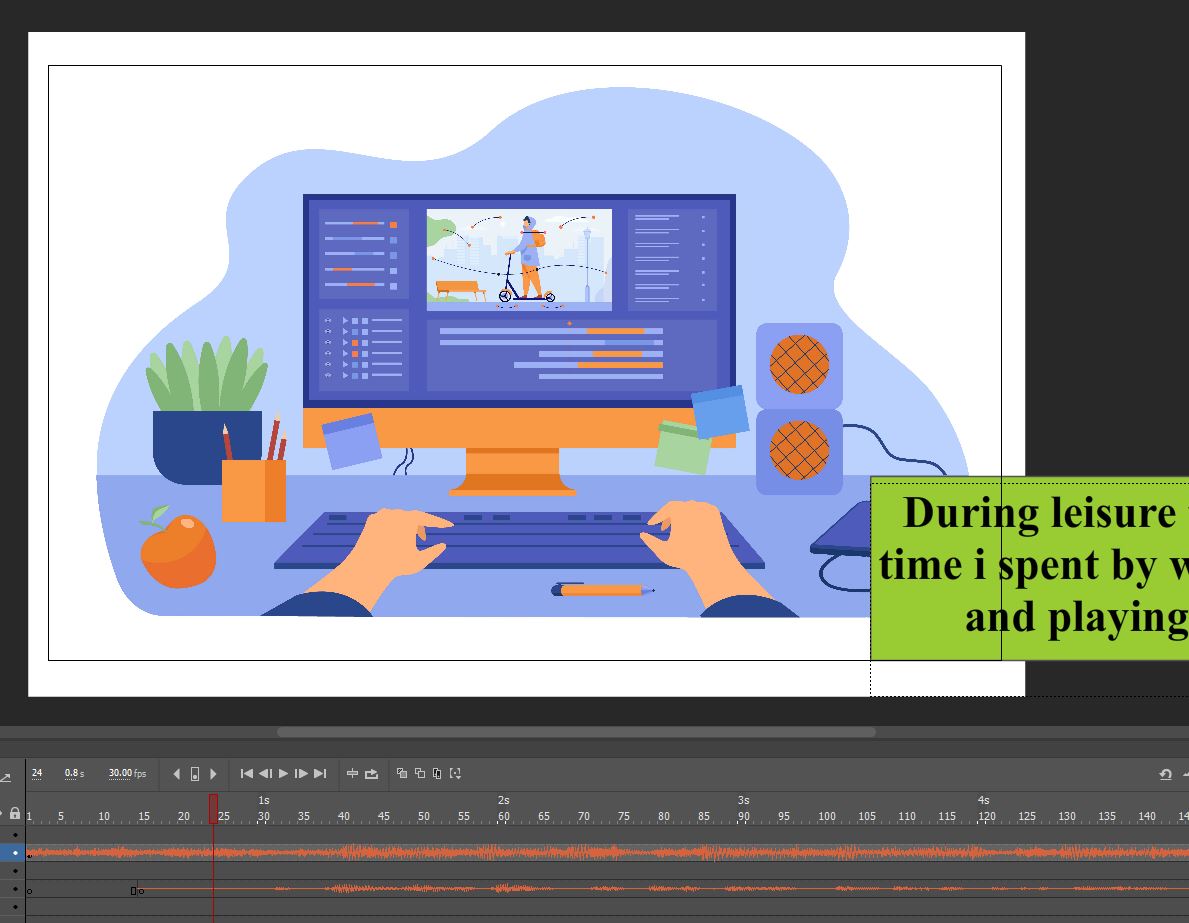Toggle the Onion Skin icon
This screenshot has width=1189, height=923.
pyautogui.click(x=401, y=773)
